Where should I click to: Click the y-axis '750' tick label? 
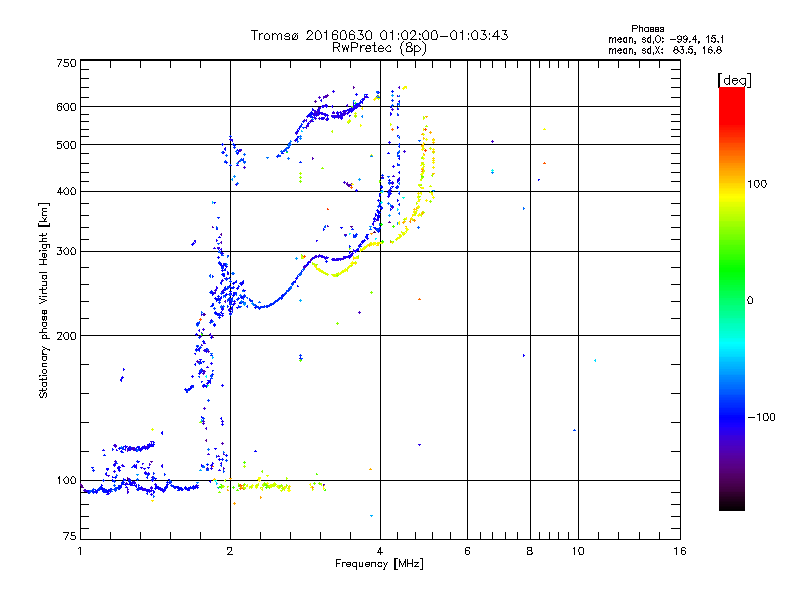click(66, 63)
